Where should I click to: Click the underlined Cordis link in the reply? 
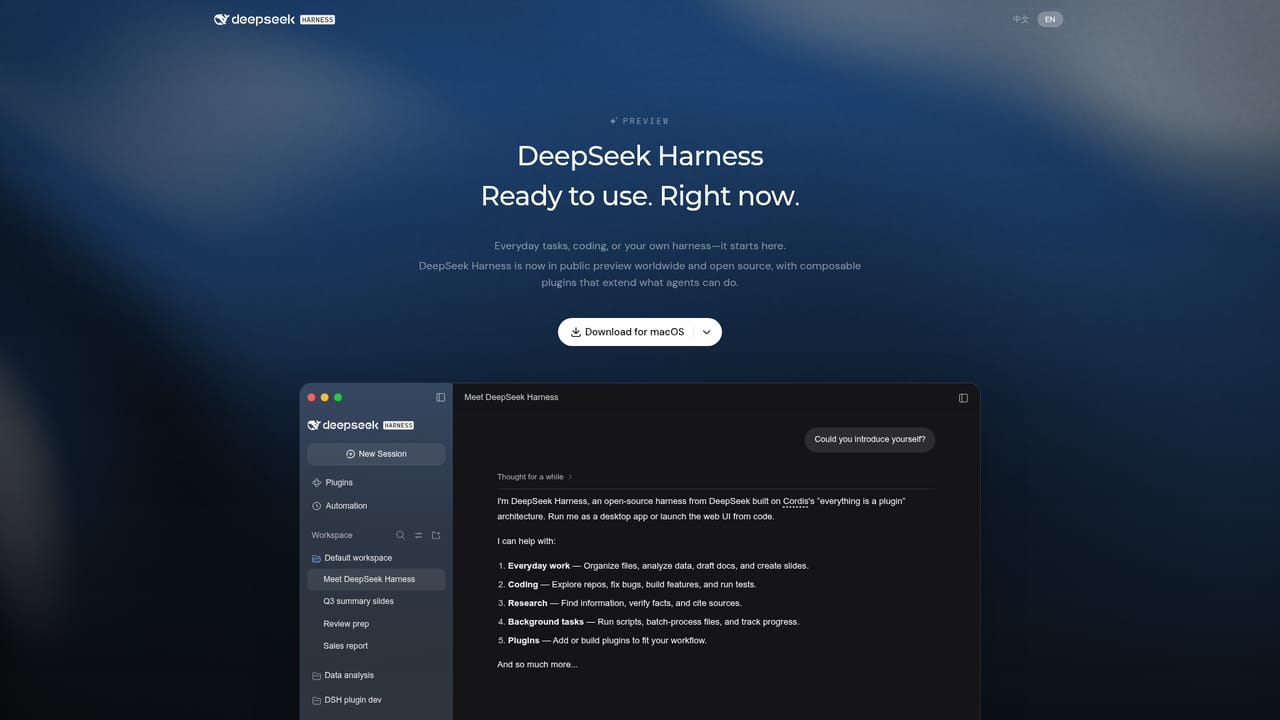pyautogui.click(x=796, y=501)
